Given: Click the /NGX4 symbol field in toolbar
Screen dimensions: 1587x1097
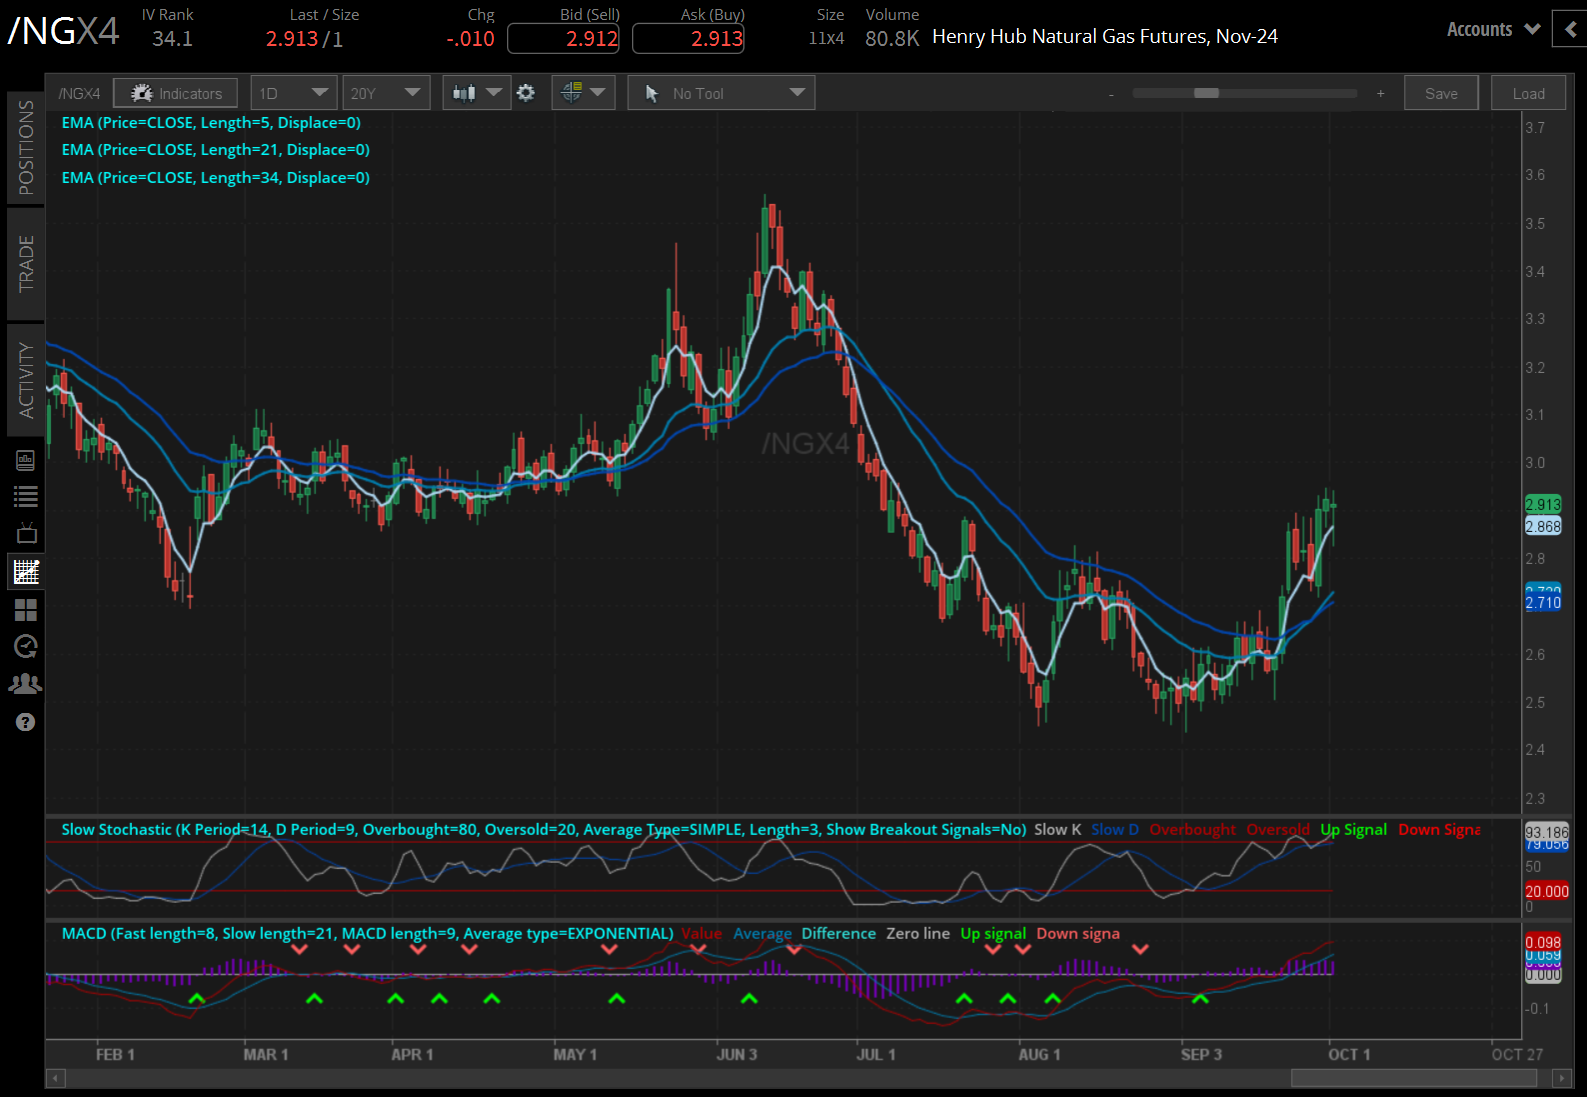Looking at the screenshot, I should [x=79, y=93].
